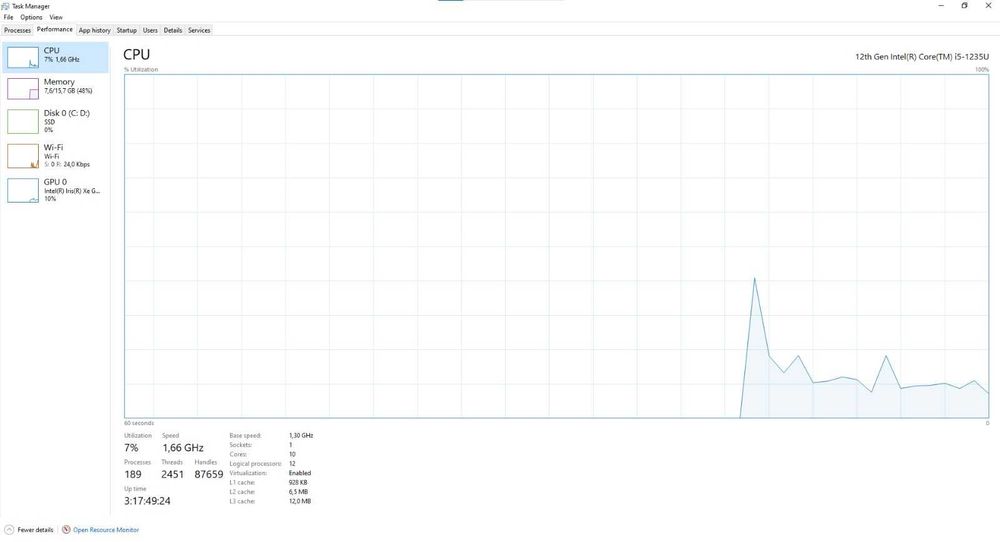
Task: Open the Disk 0 (C: D:) thumbnail
Action: (x=23, y=121)
